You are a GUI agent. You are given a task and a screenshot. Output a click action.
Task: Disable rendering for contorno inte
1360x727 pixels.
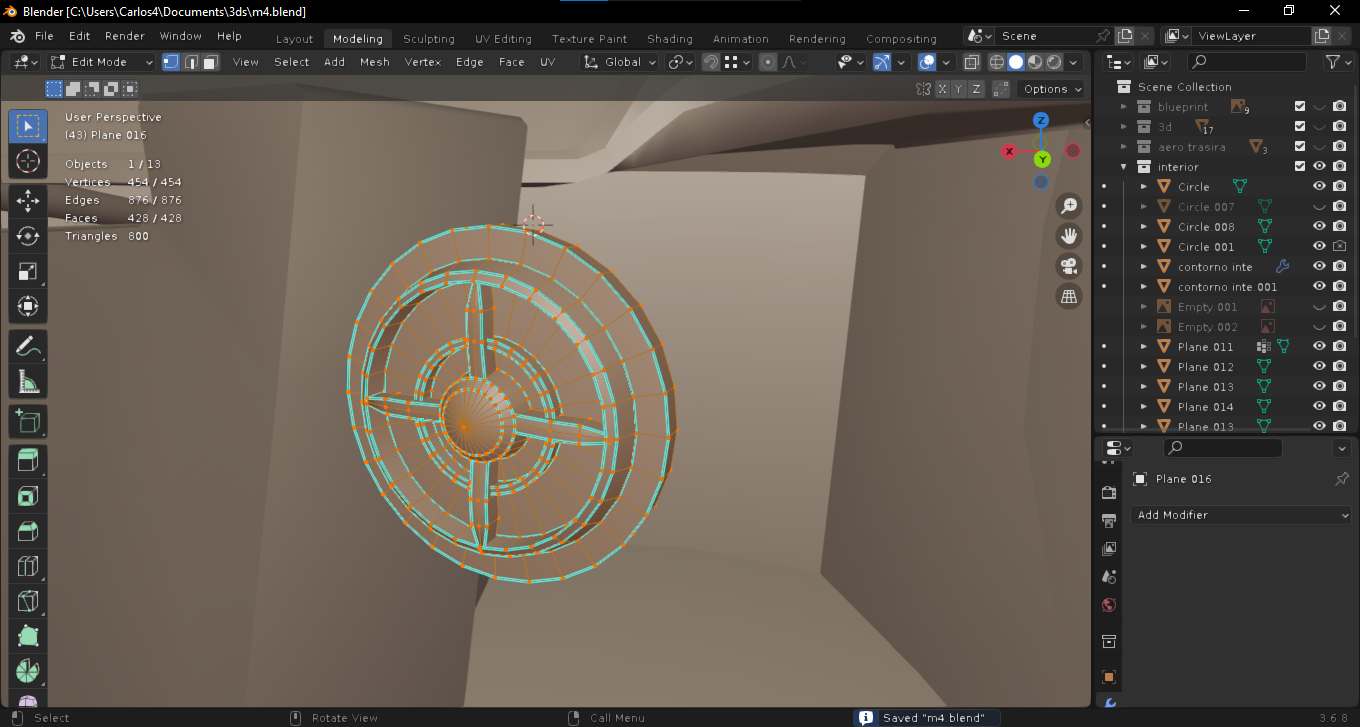(x=1339, y=267)
